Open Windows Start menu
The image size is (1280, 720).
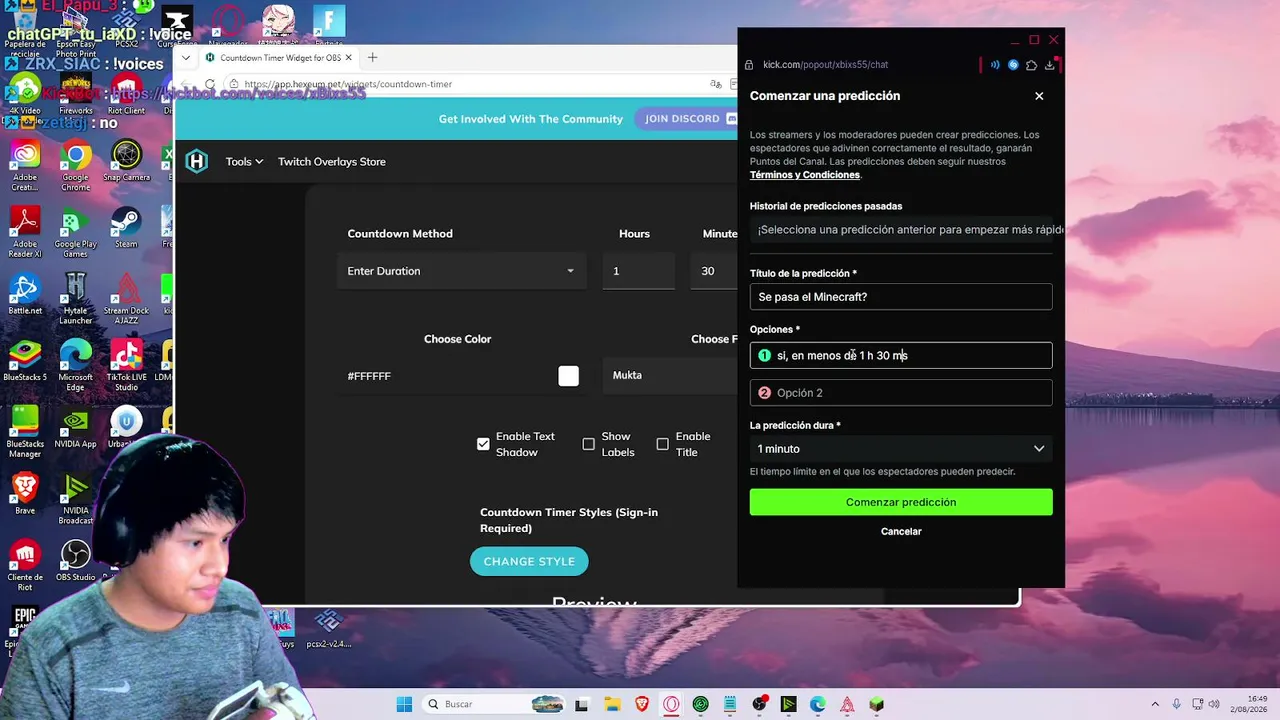404,704
